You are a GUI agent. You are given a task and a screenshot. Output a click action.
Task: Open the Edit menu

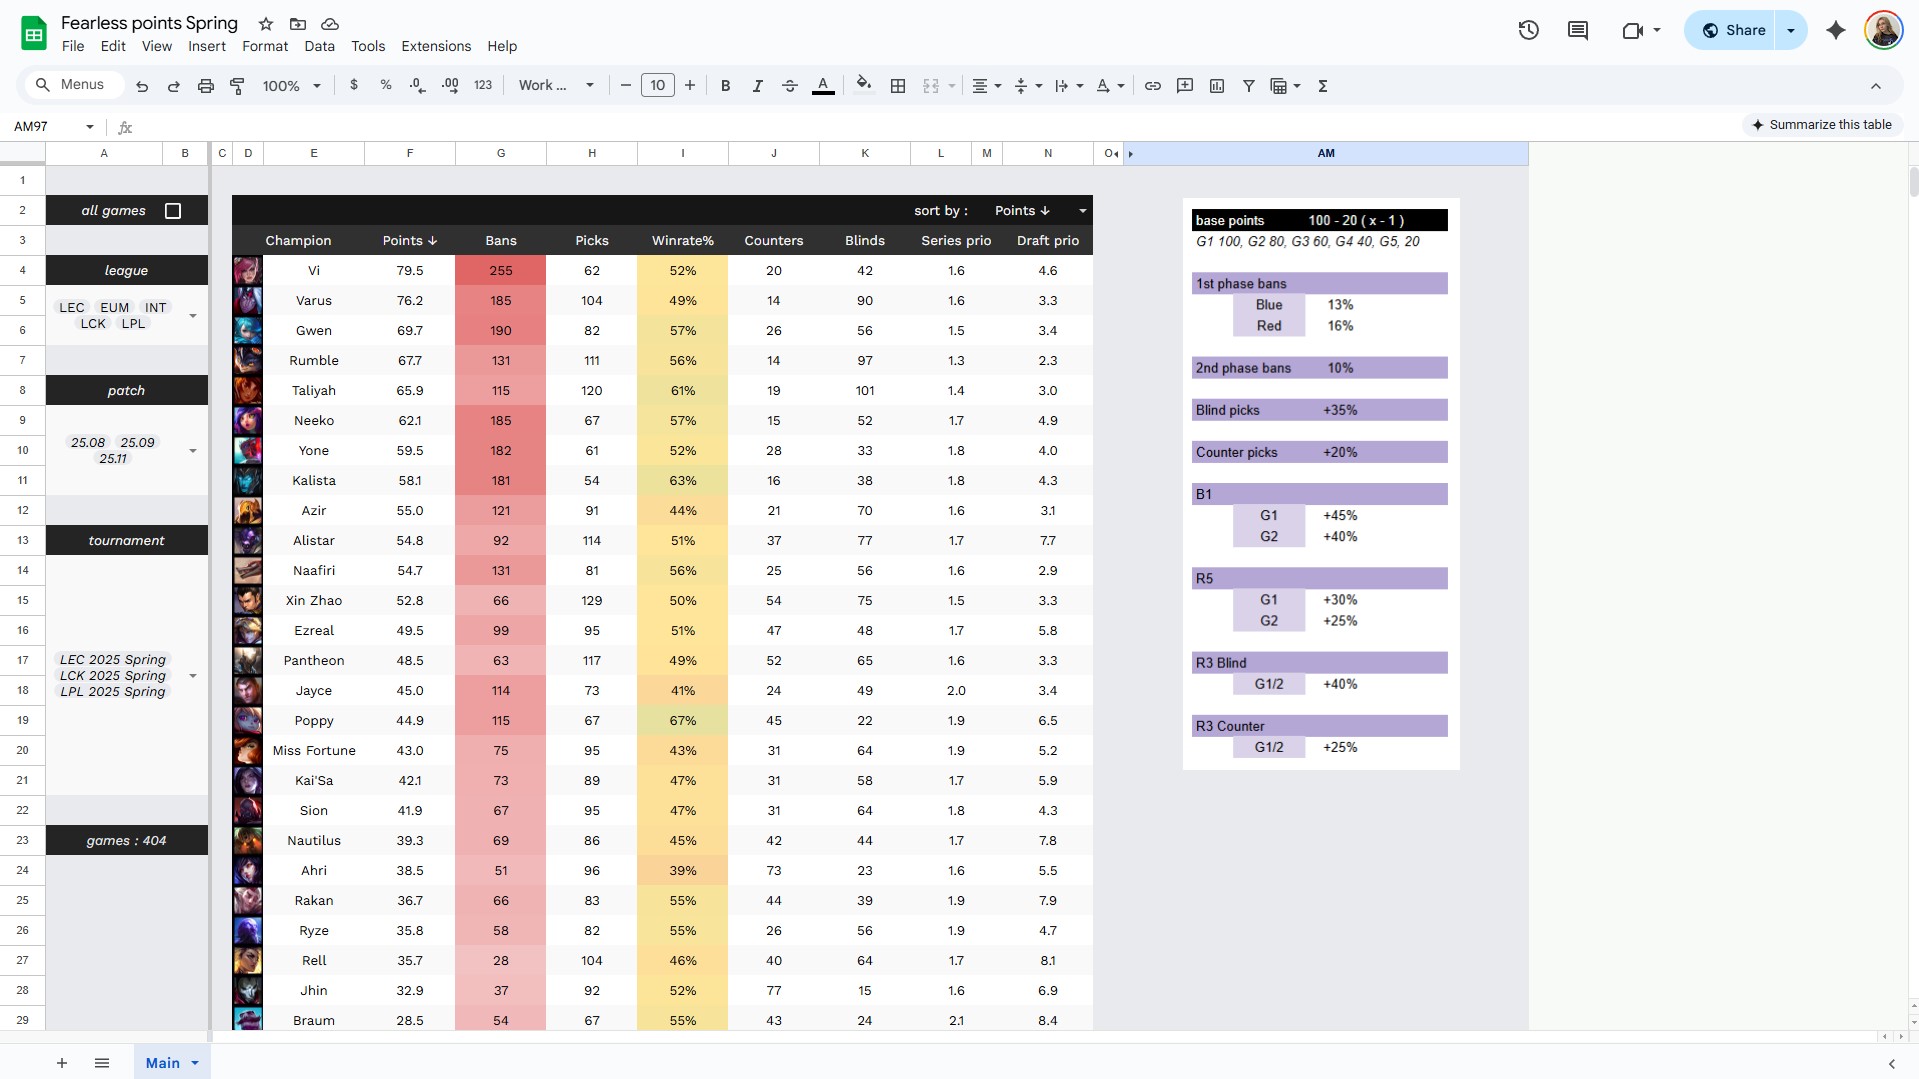click(113, 46)
